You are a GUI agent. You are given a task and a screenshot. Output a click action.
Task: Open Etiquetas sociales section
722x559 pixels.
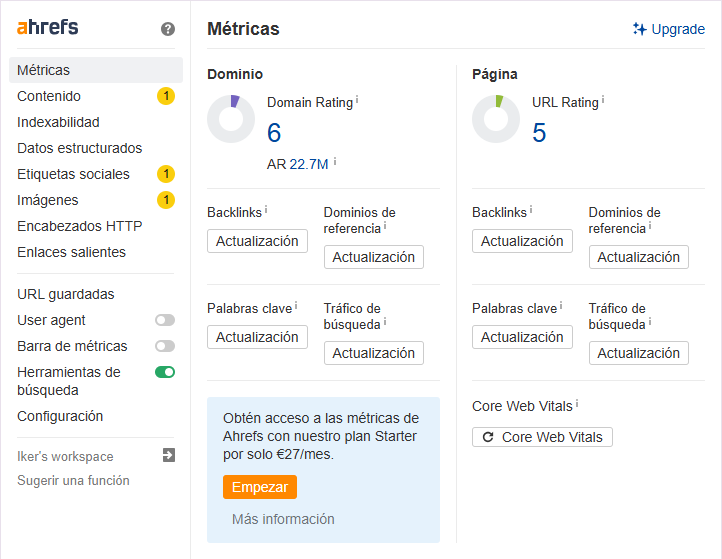(x=73, y=174)
